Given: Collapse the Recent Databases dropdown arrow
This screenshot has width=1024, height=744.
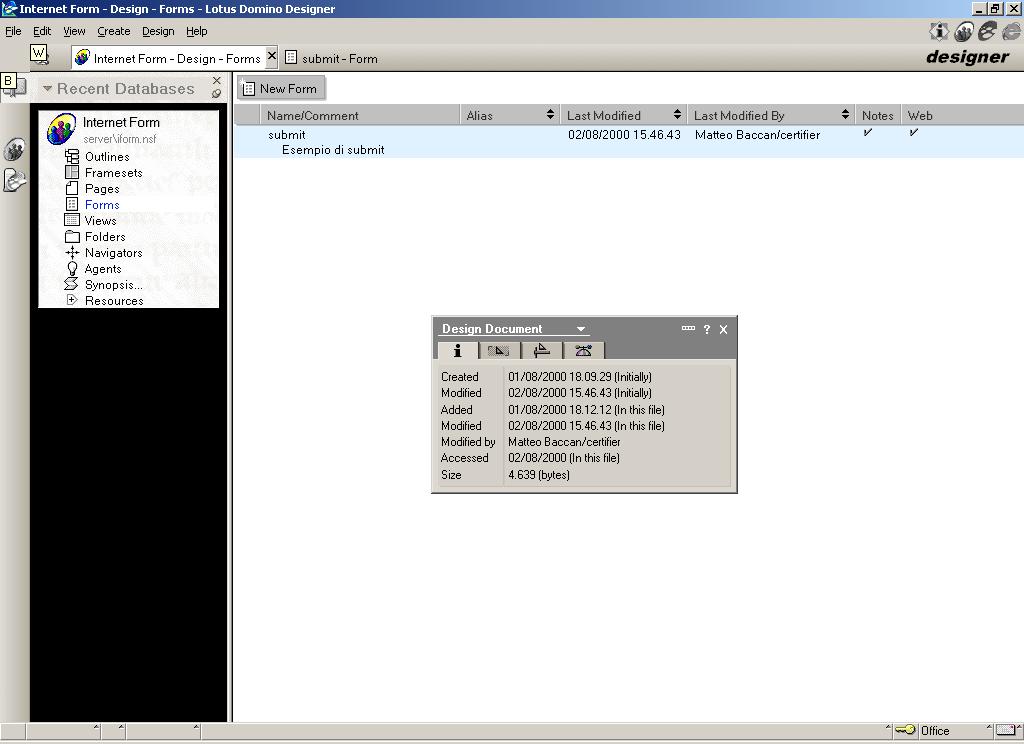Looking at the screenshot, I should point(47,88).
